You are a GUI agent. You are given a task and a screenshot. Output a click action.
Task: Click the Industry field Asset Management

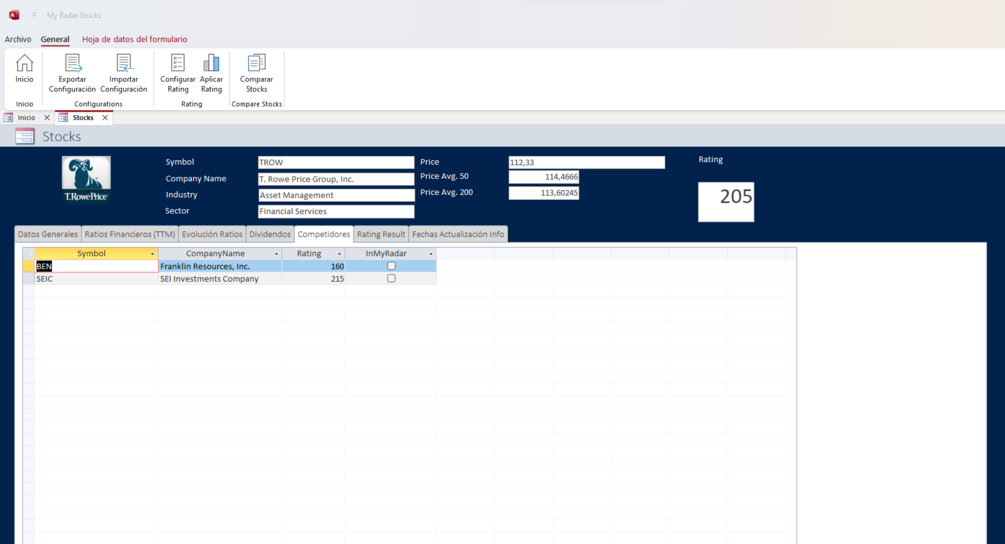click(336, 195)
